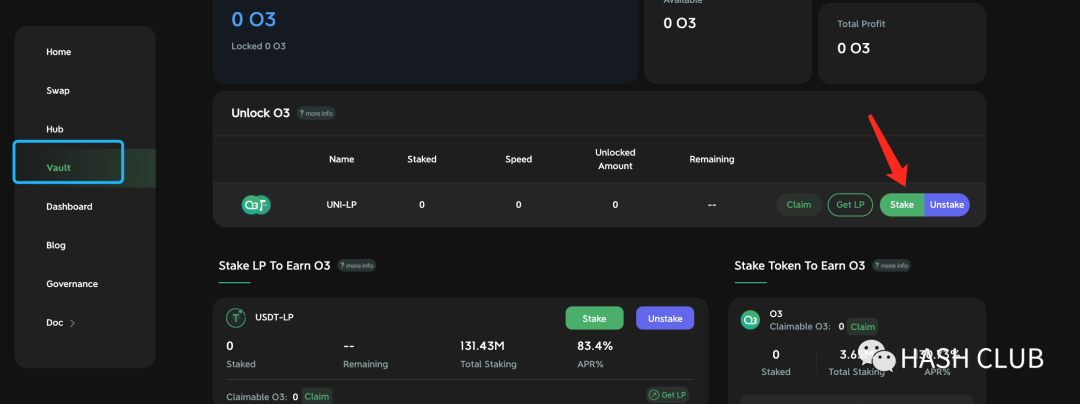Click the USDT-LP pool title
The height and width of the screenshot is (404, 1080).
(x=274, y=317)
